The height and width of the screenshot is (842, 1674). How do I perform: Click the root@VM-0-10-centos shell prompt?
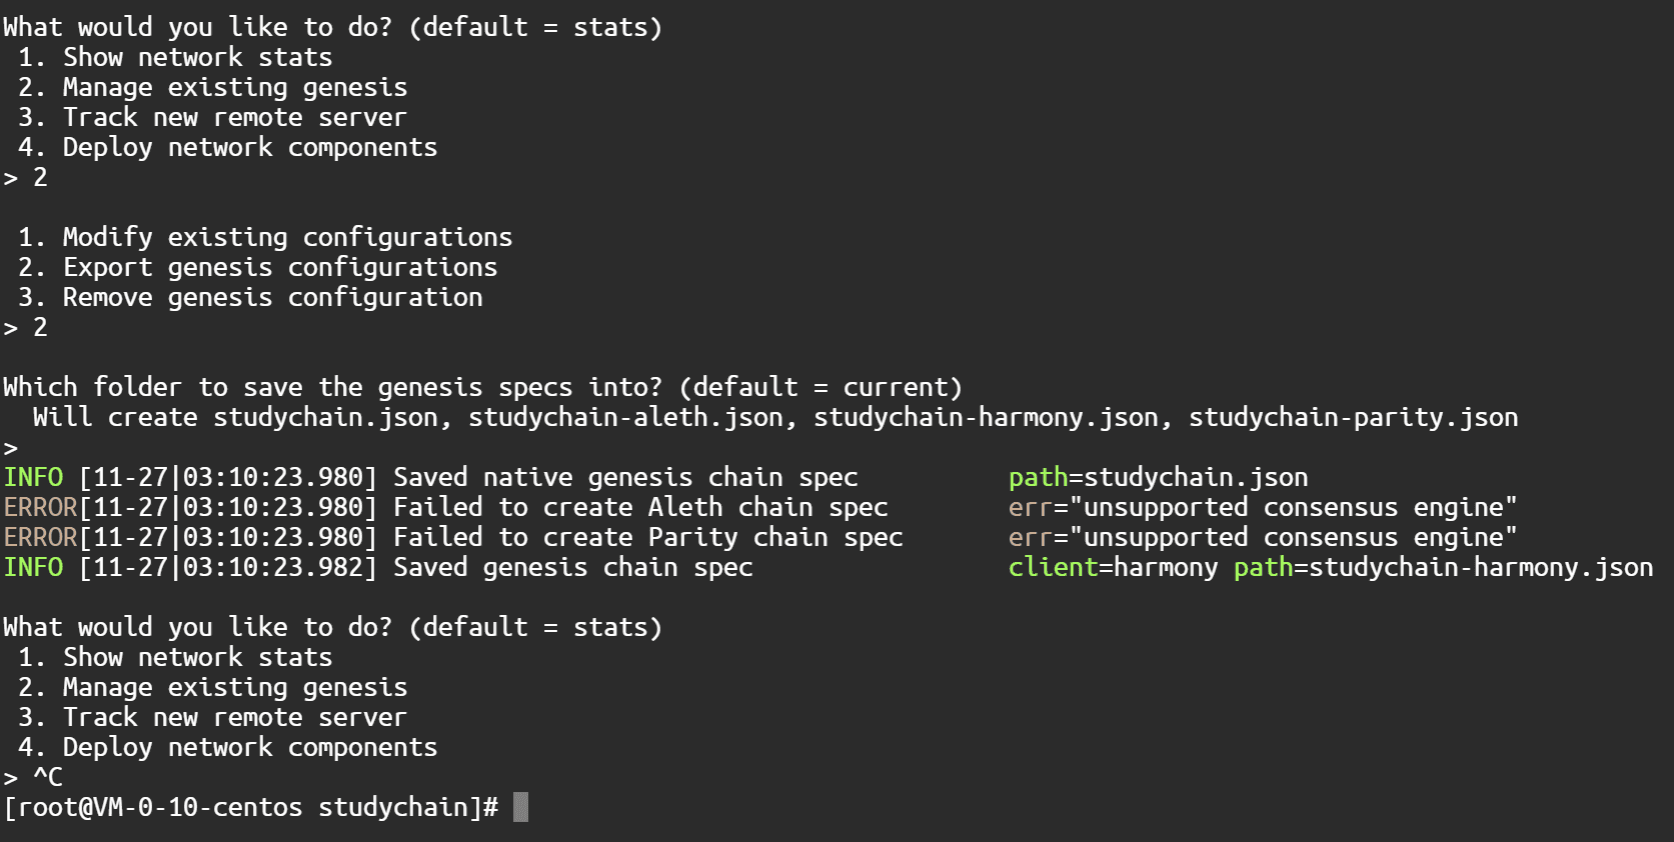click(251, 807)
